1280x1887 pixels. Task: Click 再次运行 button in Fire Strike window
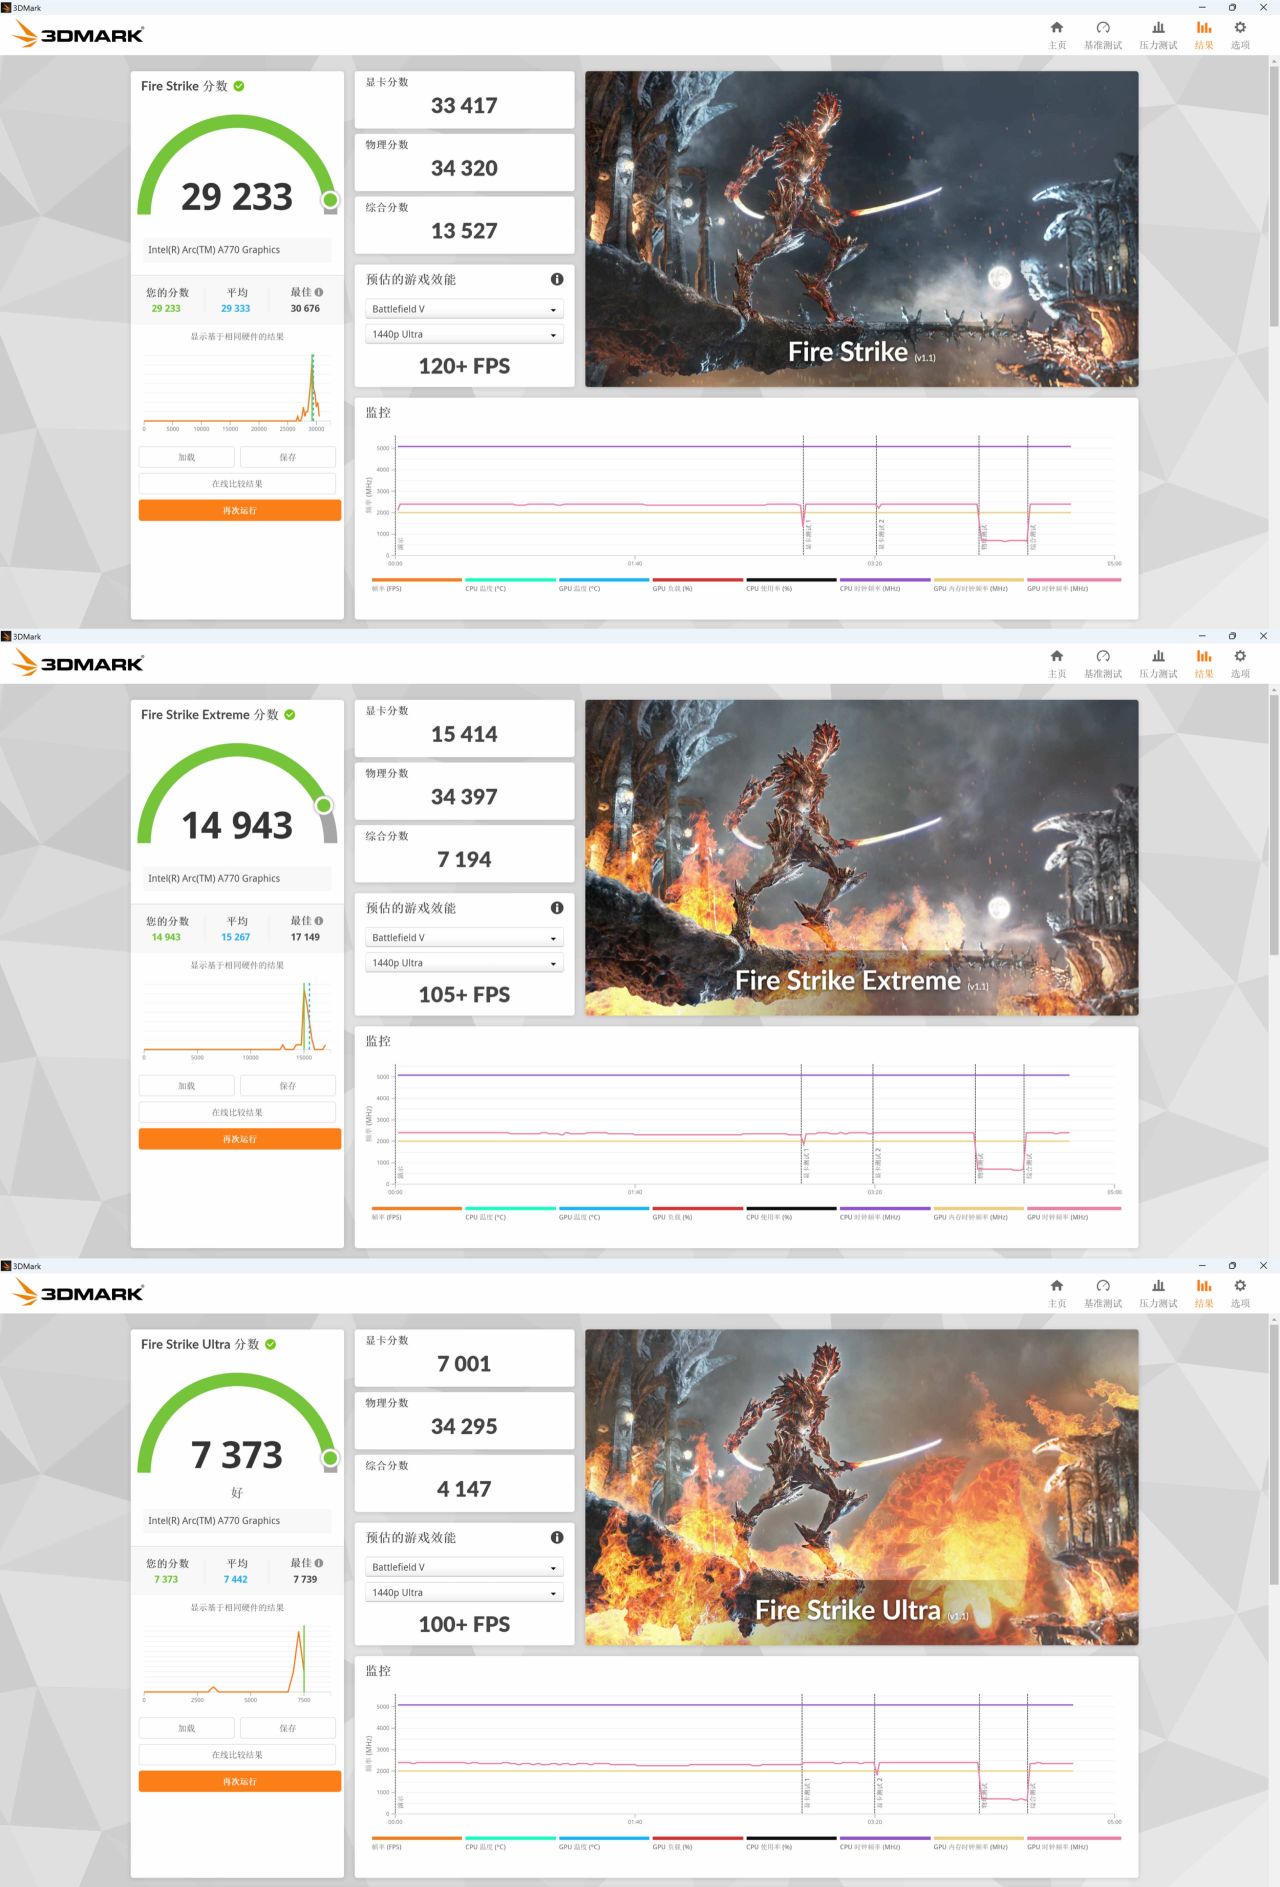point(240,511)
